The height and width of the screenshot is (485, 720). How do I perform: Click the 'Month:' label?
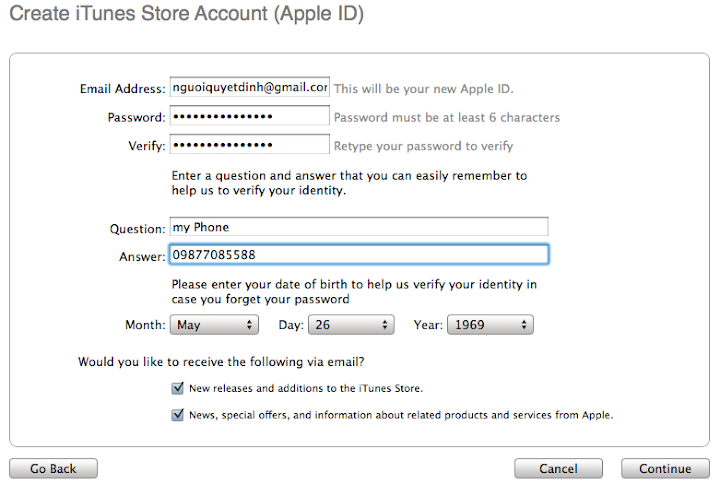point(145,325)
